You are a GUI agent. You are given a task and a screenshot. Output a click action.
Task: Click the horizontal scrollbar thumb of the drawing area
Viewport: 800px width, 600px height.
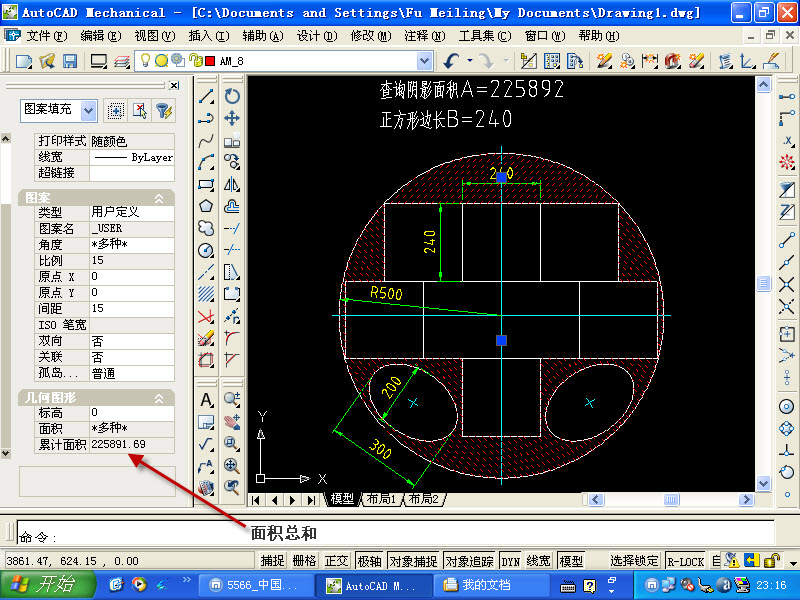click(x=671, y=499)
